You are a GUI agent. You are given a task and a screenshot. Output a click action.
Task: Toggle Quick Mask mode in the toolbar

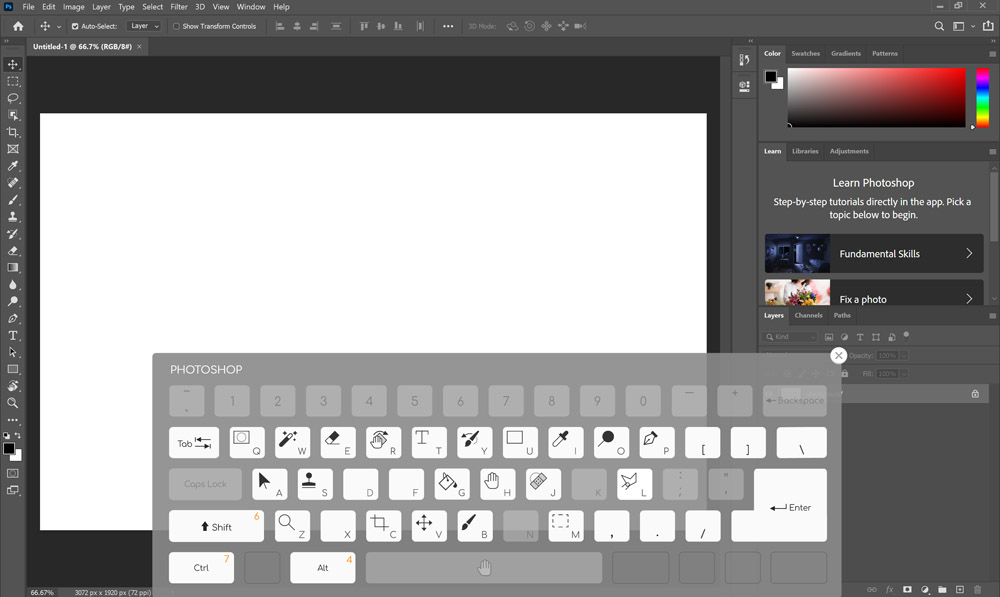(13, 473)
